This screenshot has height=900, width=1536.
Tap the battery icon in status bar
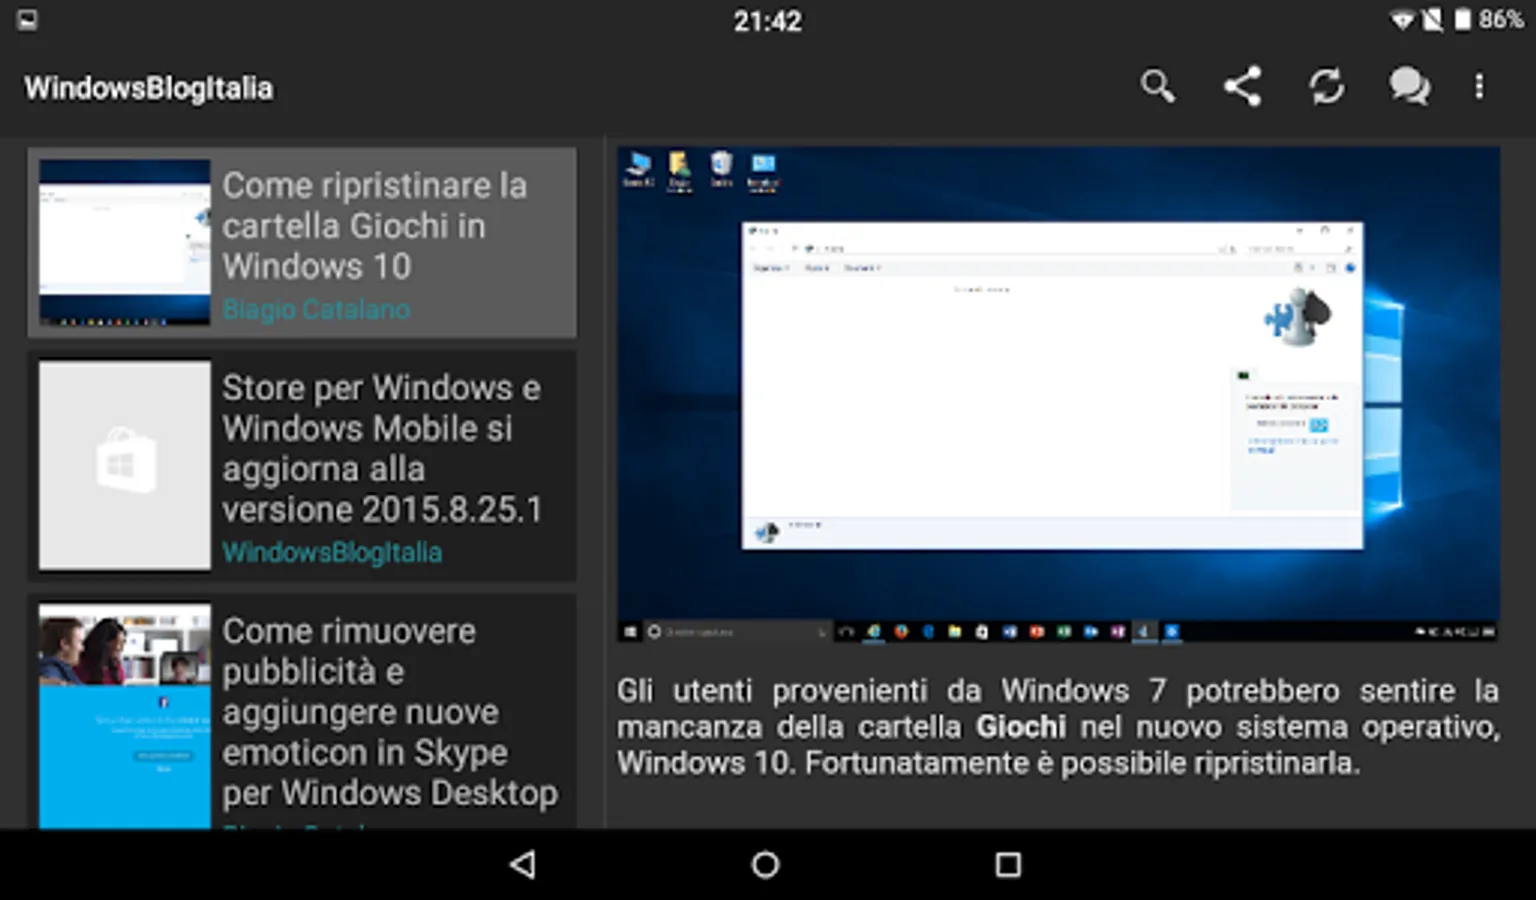tap(1462, 20)
